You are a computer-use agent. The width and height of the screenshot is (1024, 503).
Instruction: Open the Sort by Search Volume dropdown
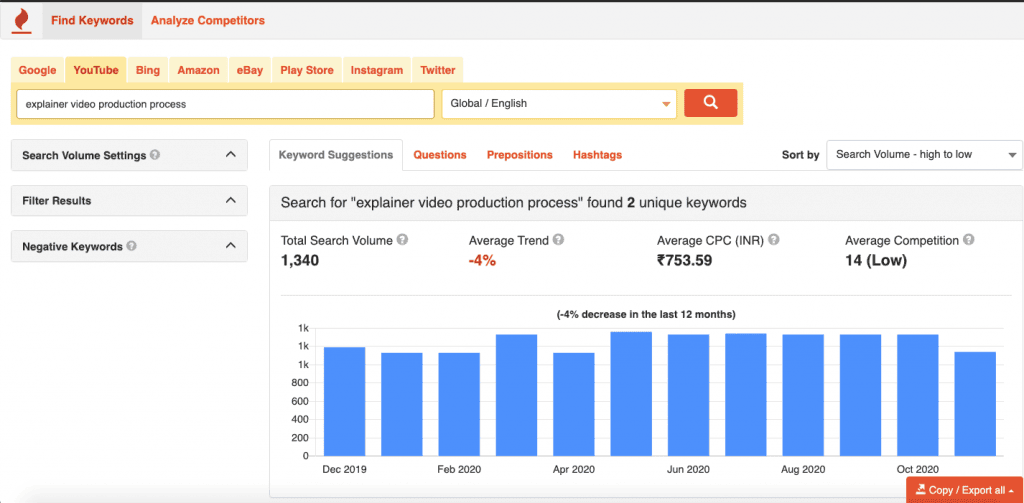[x=924, y=155]
